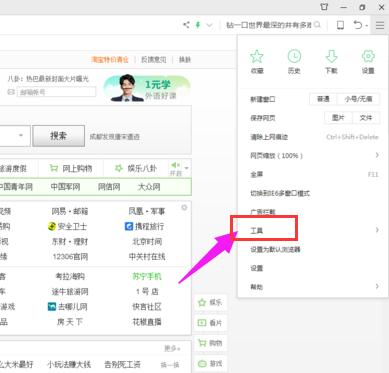This screenshot has height=373, width=389.
Task: Expand the 帮助 submenu chevron
Action: click(x=377, y=286)
